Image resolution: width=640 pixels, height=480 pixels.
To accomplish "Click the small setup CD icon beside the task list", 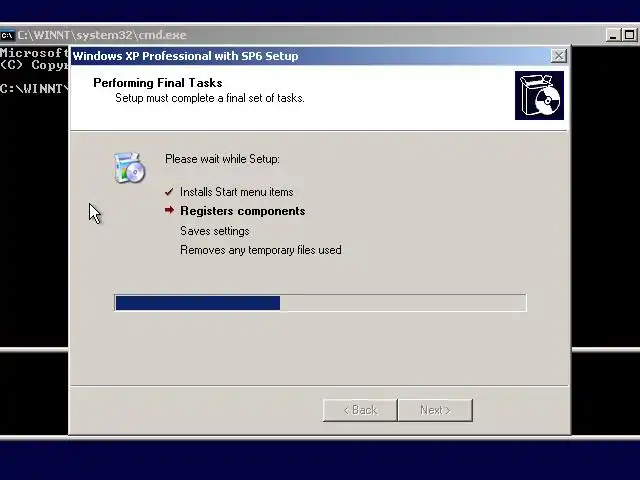I will click(129, 168).
